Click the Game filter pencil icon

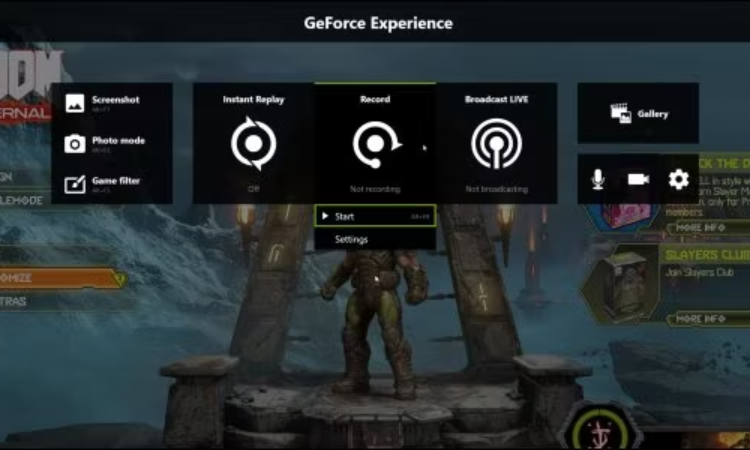tap(75, 184)
